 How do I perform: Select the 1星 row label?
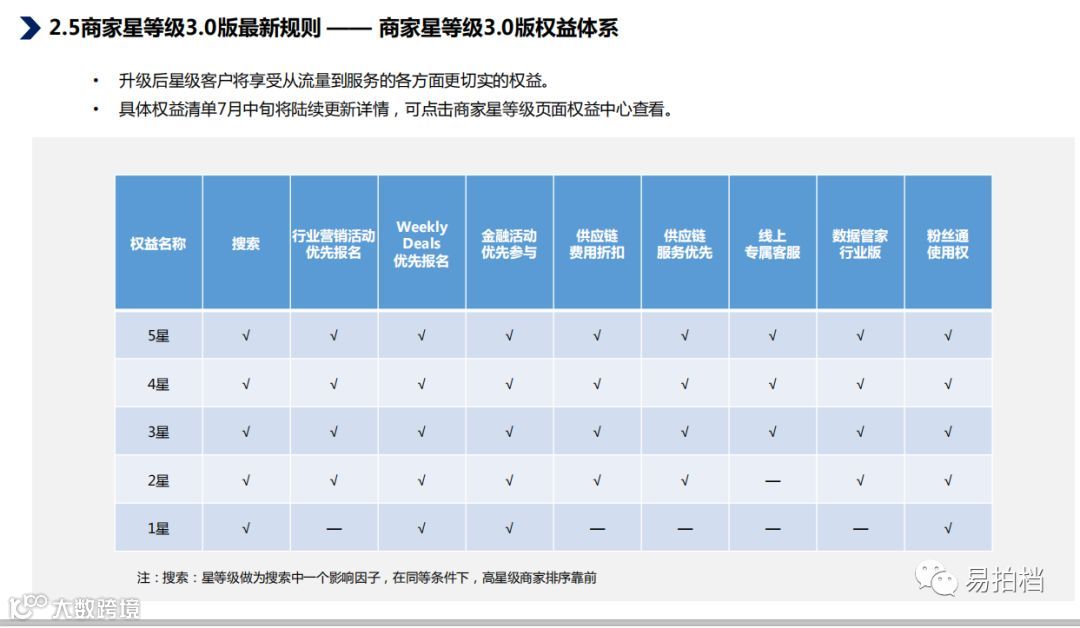(x=158, y=528)
